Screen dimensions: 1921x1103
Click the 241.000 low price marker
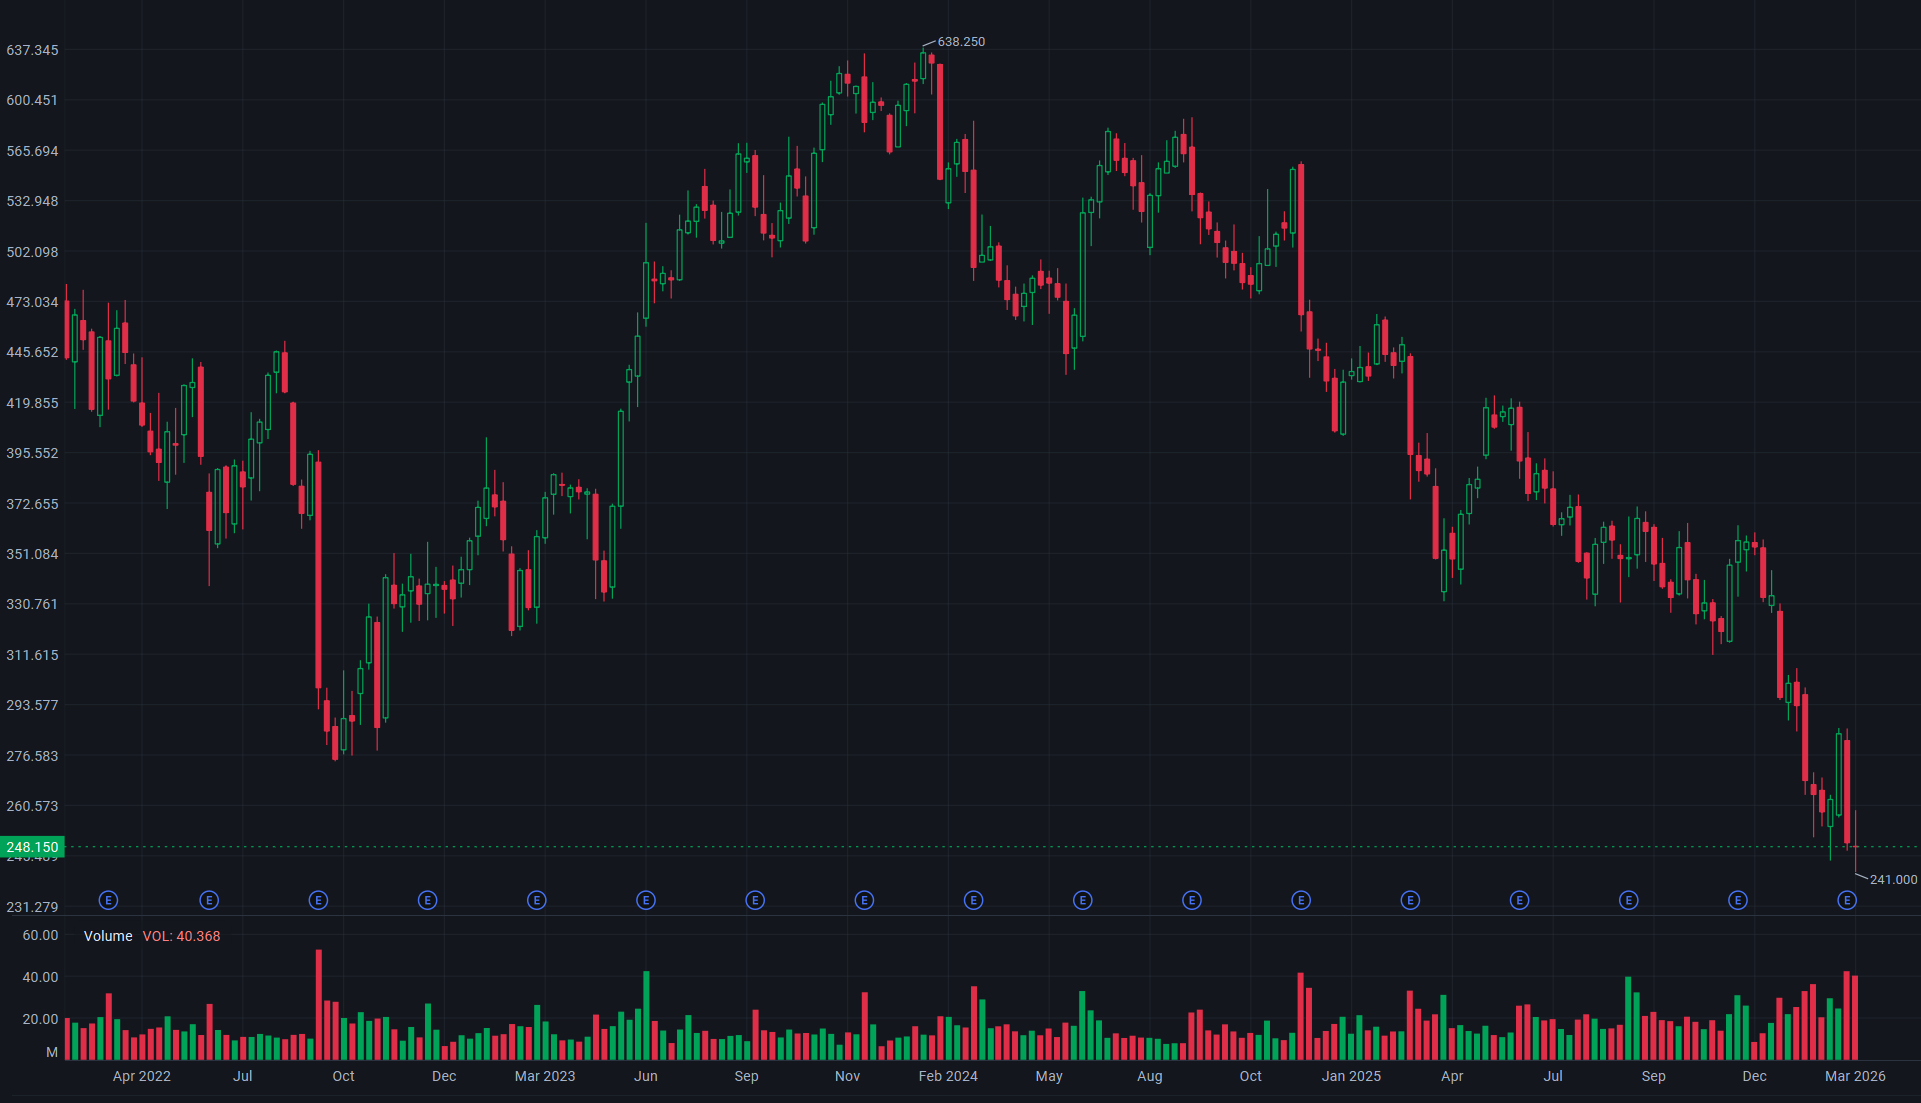1893,880
